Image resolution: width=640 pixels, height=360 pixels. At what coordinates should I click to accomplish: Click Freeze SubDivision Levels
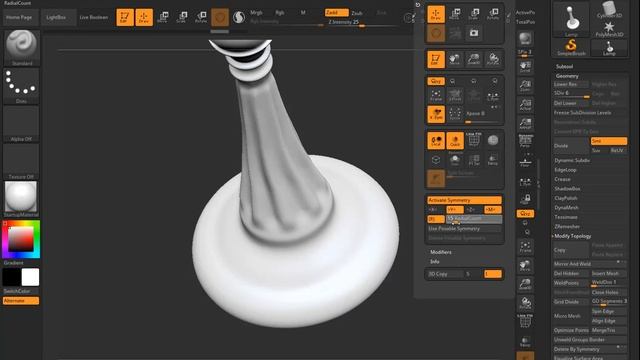click(x=590, y=113)
